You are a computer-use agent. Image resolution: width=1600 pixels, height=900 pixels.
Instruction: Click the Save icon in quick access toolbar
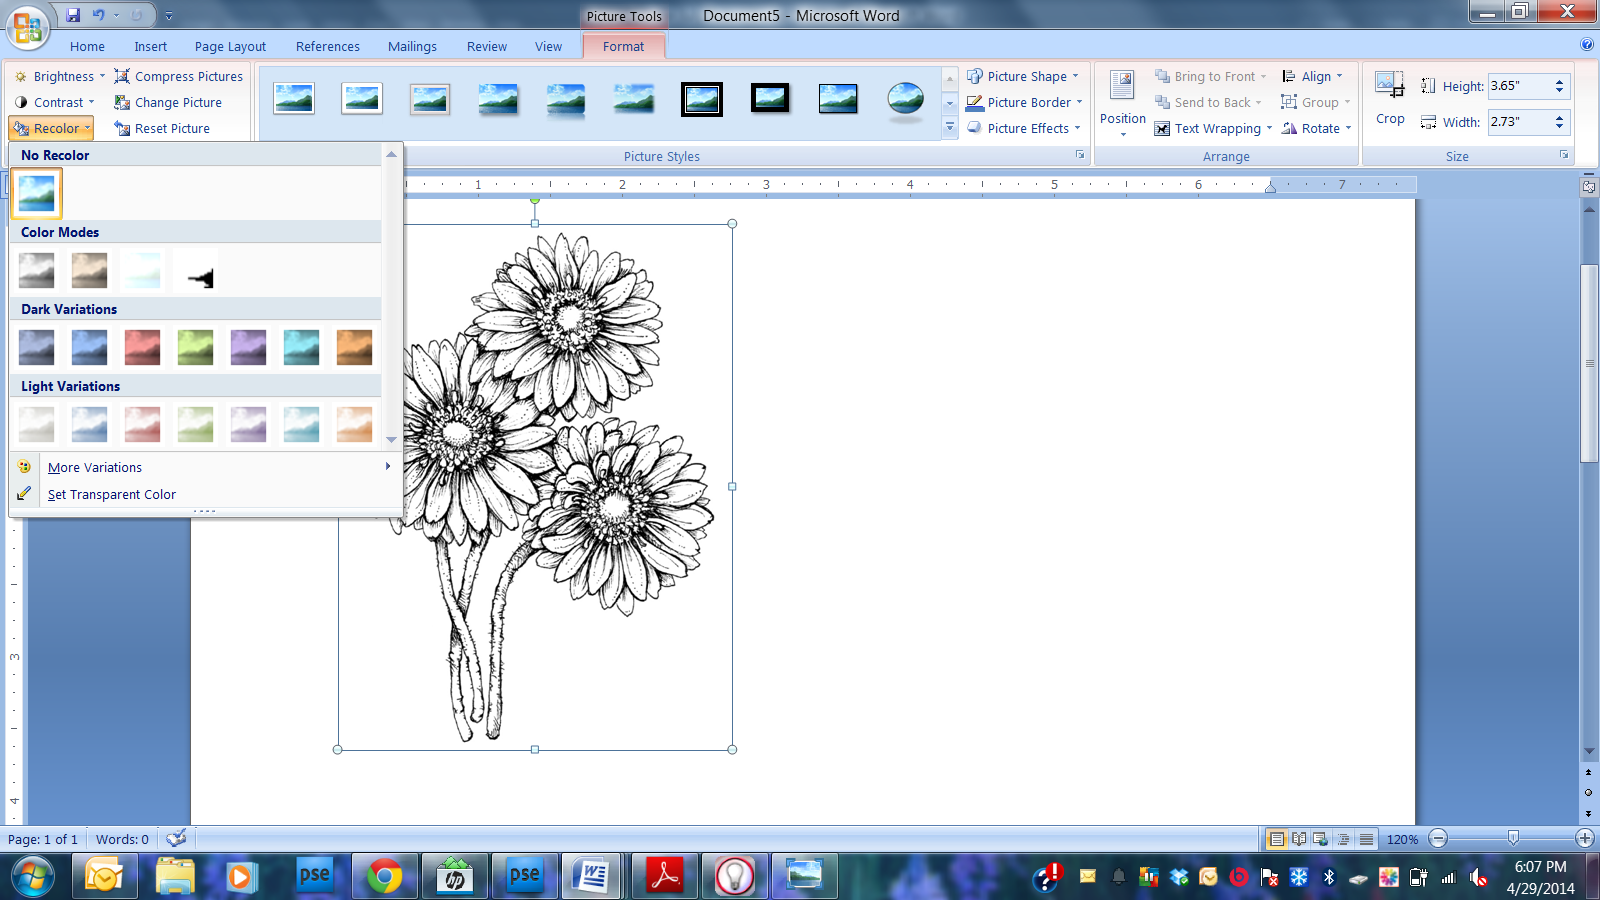point(73,15)
